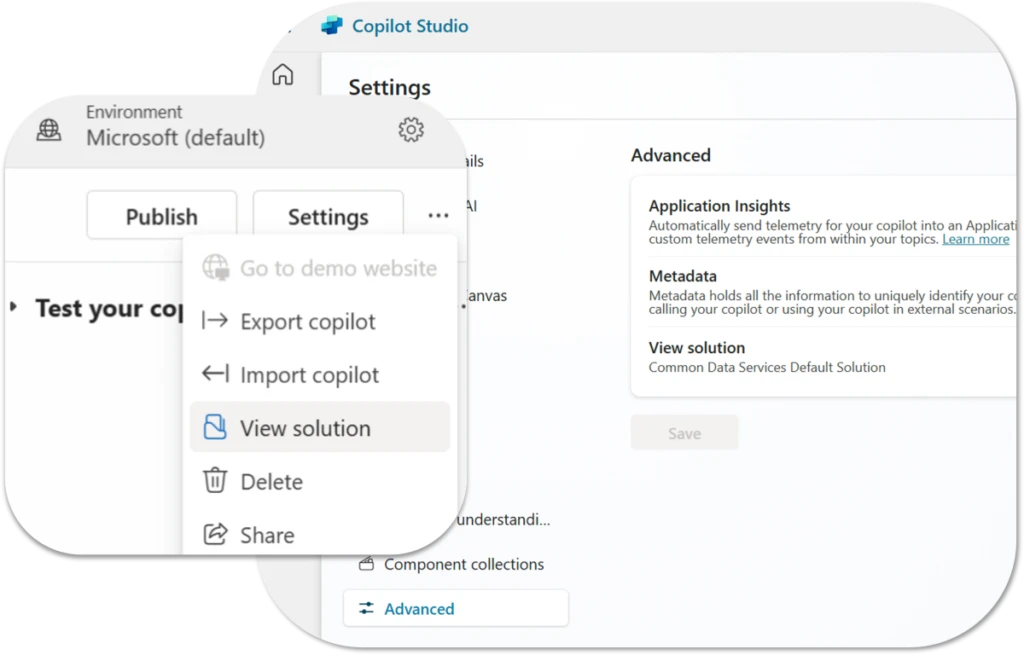Click the Environment globe icon
Image resolution: width=1024 pixels, height=655 pixels.
coord(49,130)
